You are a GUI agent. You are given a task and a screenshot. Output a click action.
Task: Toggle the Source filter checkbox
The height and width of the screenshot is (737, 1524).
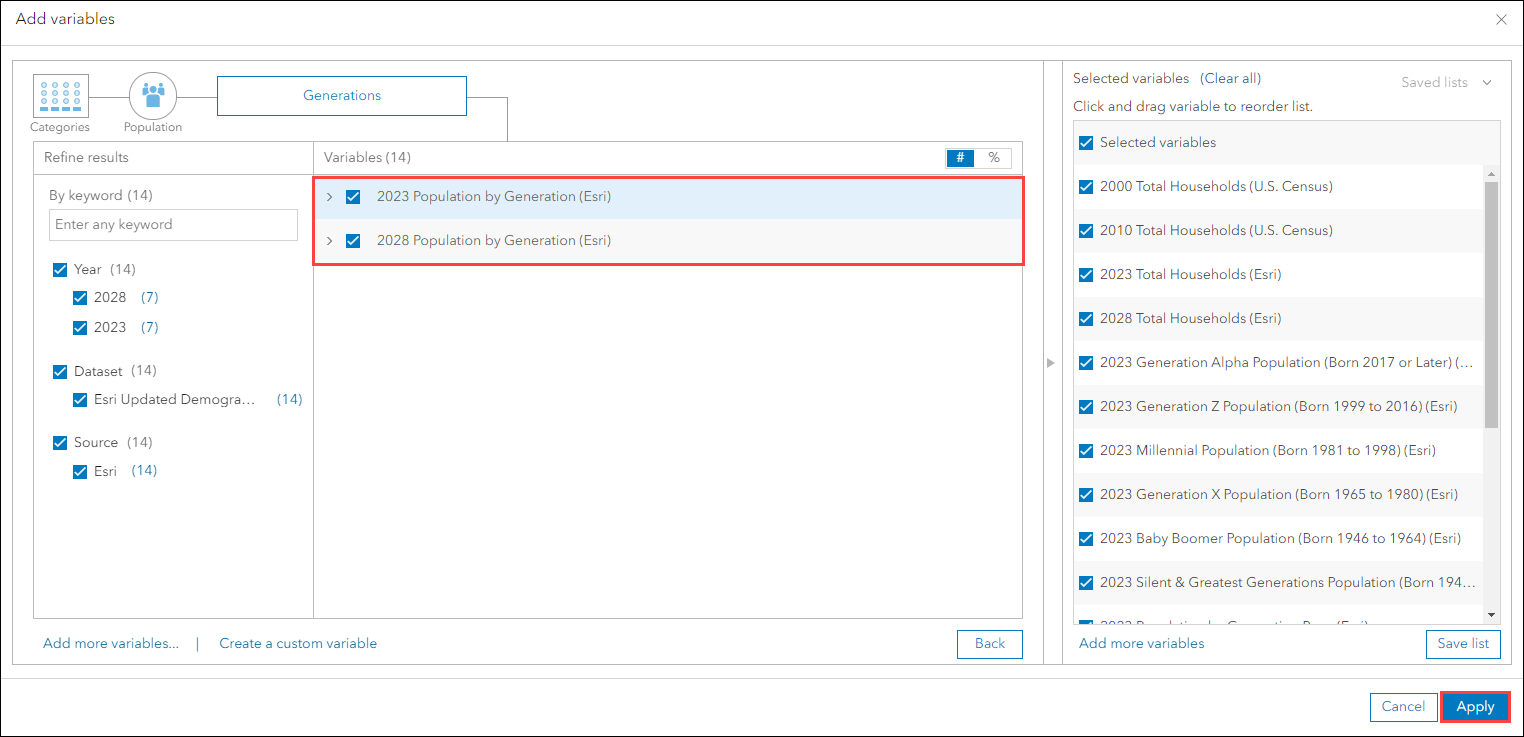point(60,443)
